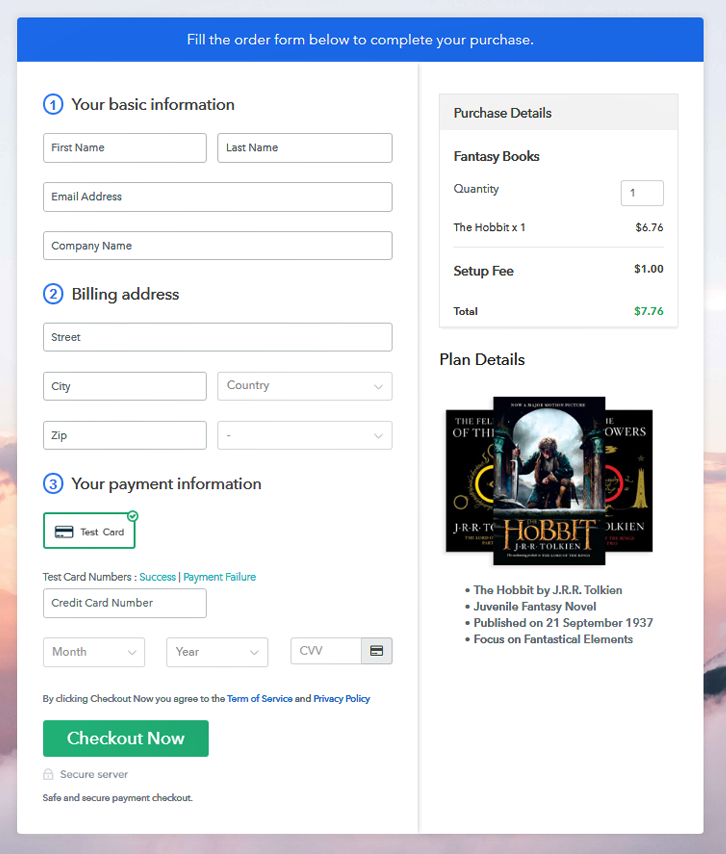Click the step 2 circle icon
Image resolution: width=726 pixels, height=854 pixels.
[x=53, y=294]
